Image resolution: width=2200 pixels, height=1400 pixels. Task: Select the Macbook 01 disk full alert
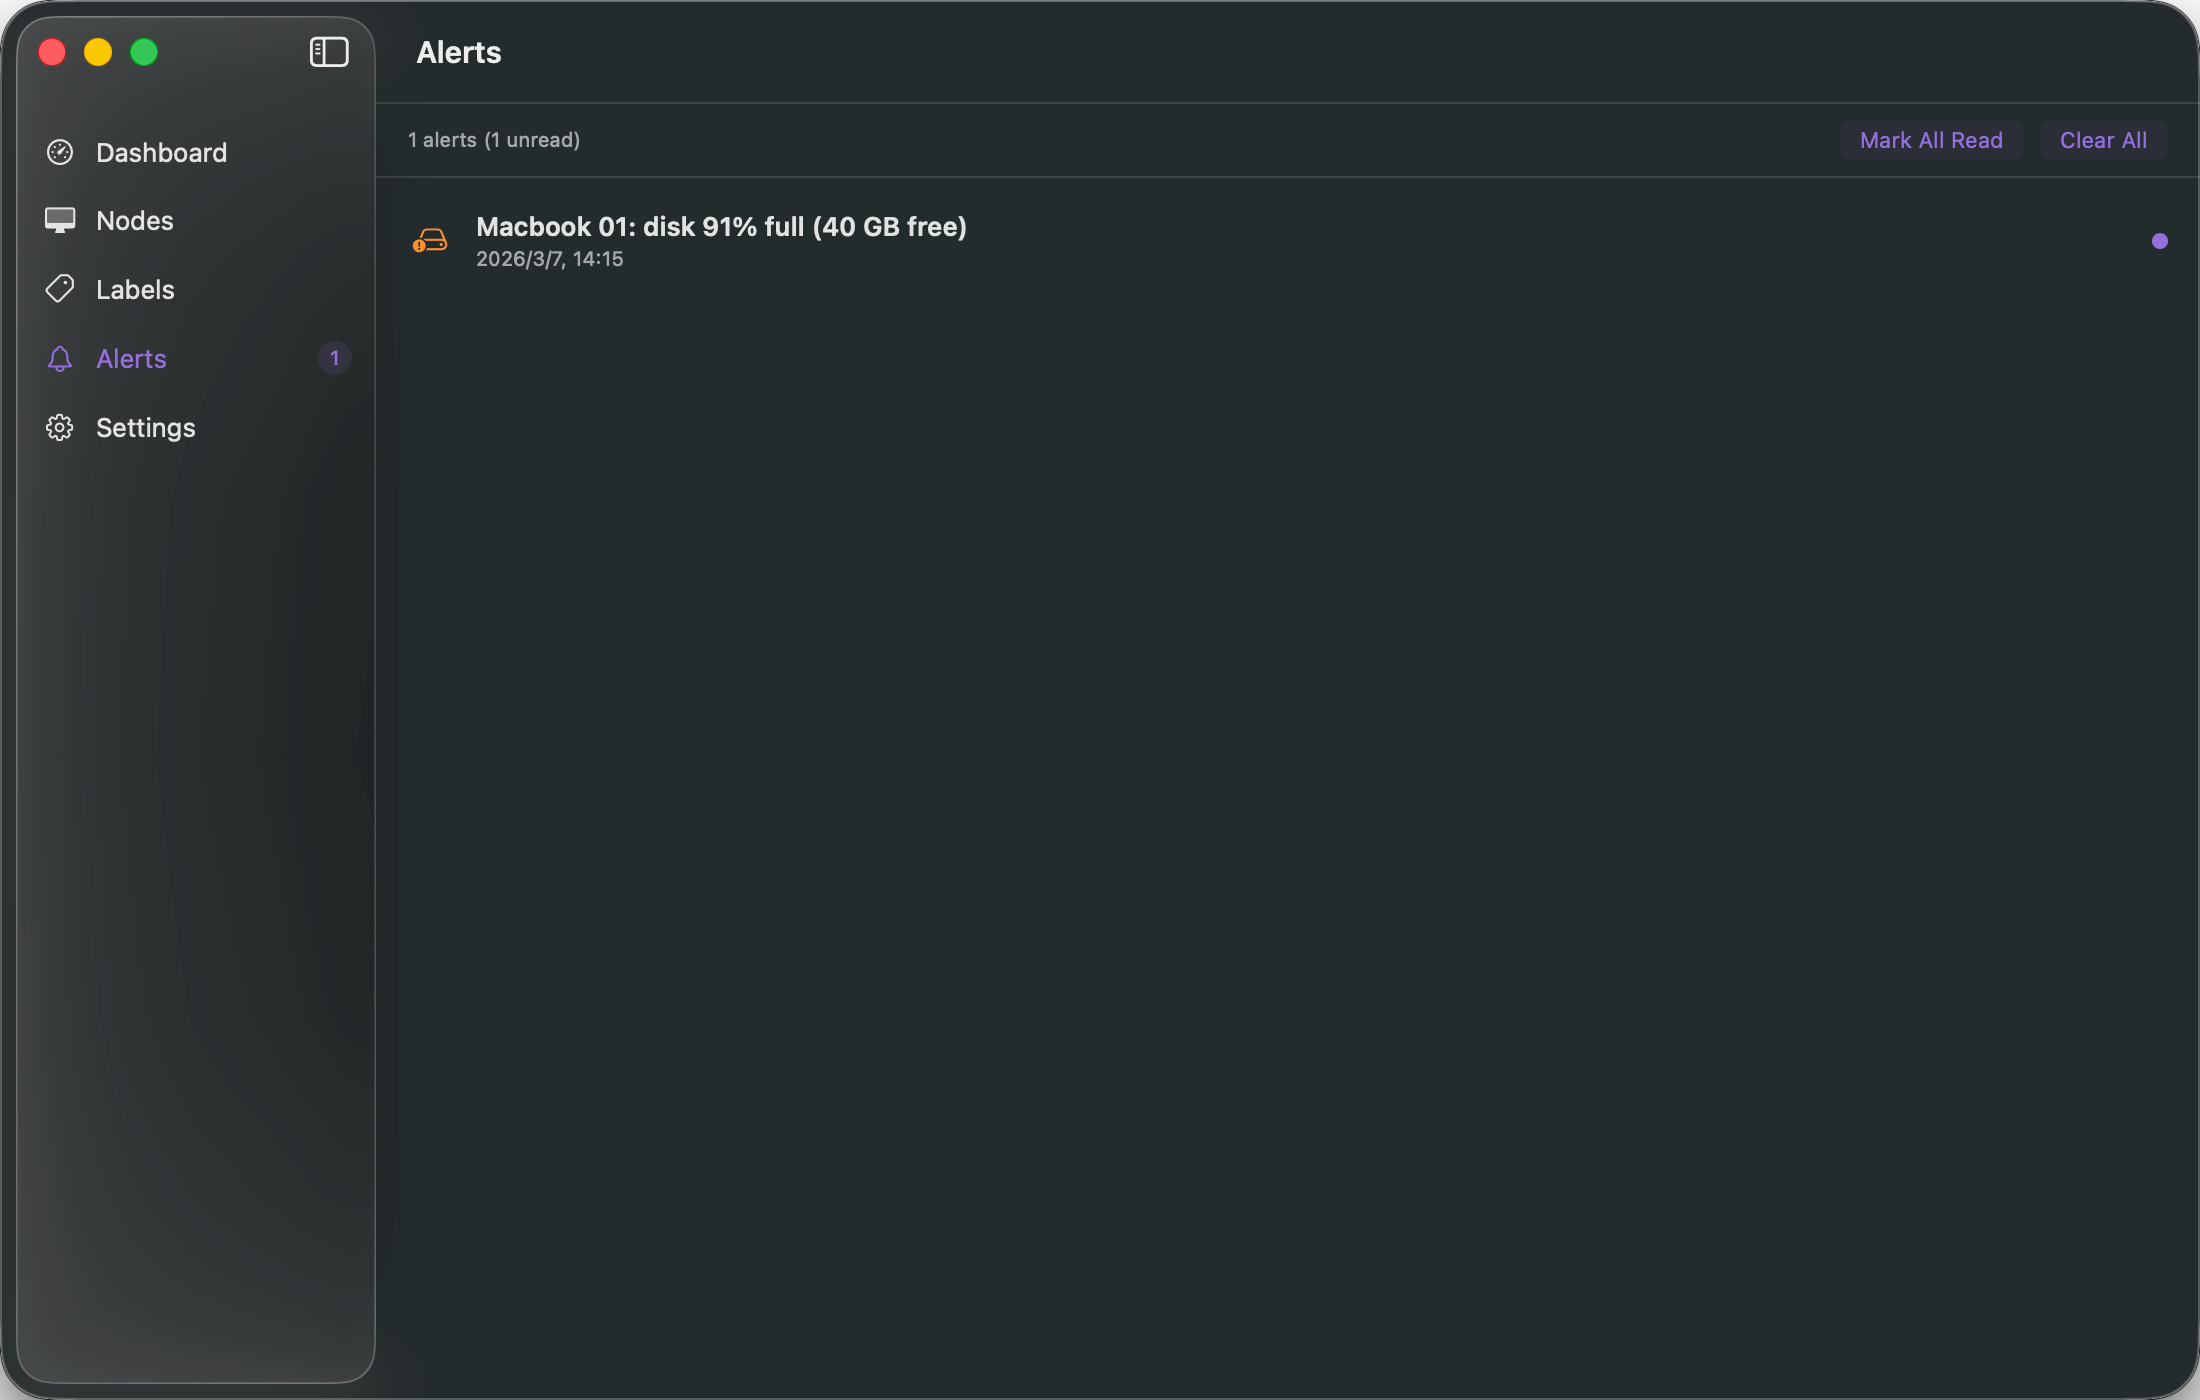point(720,227)
